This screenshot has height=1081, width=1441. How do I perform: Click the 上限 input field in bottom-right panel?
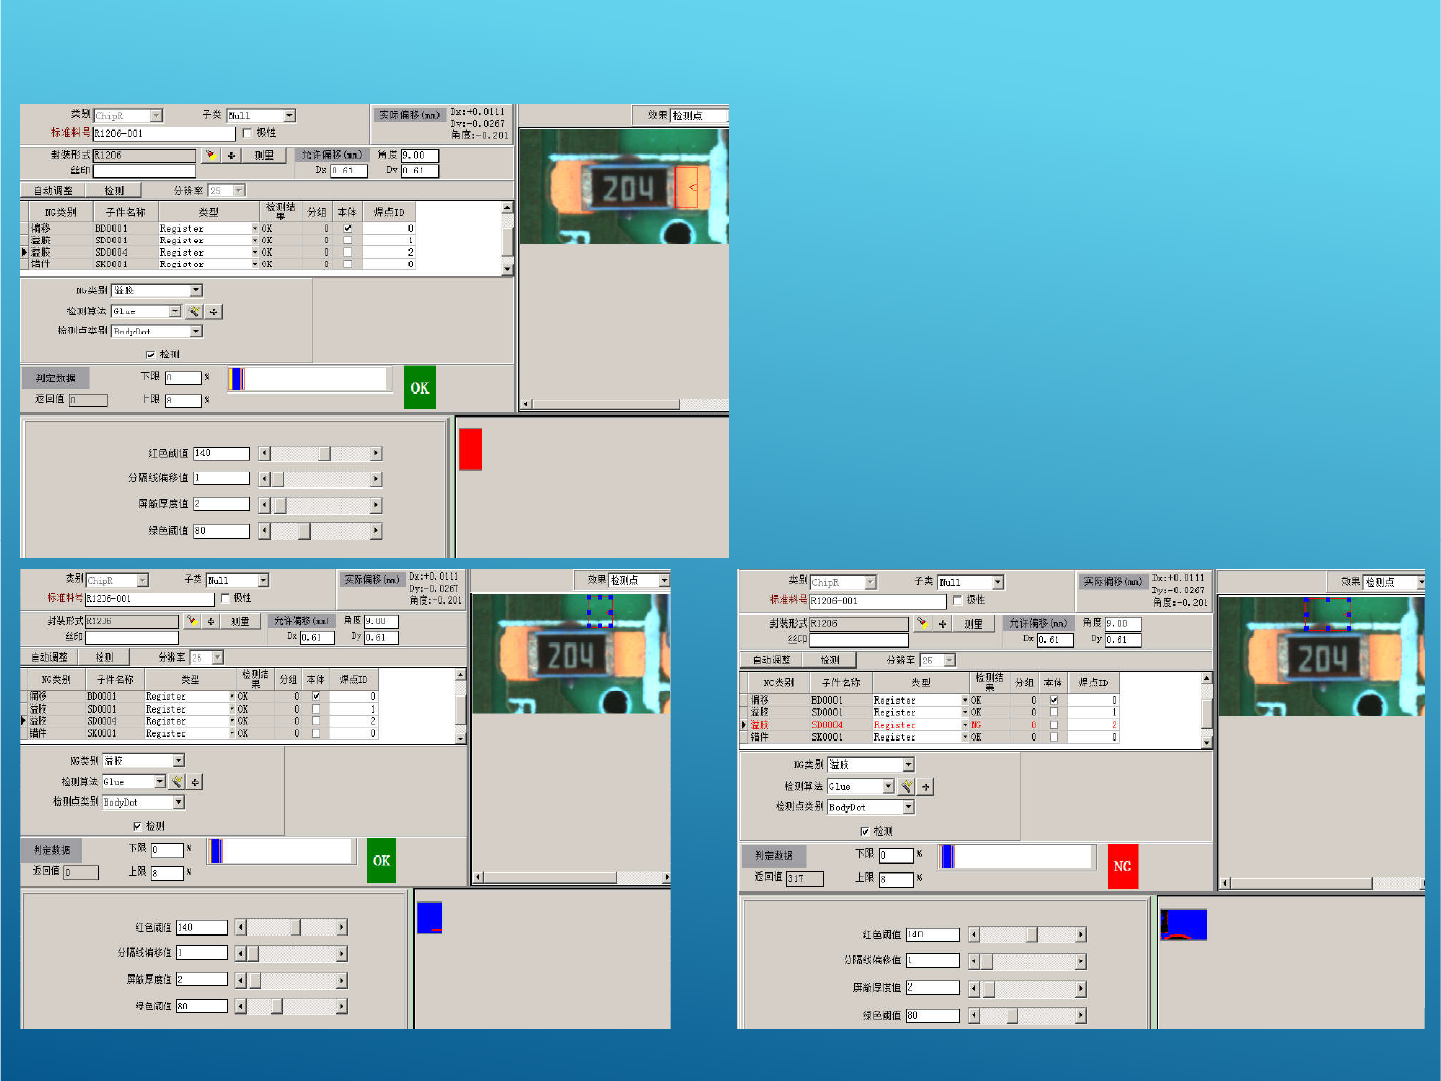pyautogui.click(x=896, y=879)
